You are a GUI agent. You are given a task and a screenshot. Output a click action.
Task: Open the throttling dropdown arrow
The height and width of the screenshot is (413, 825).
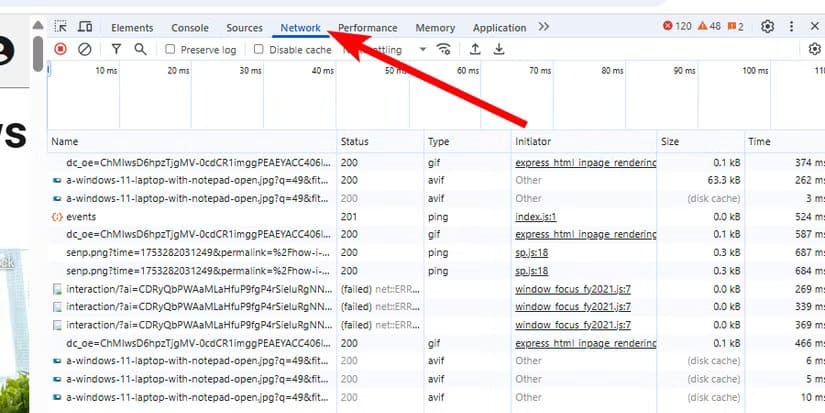point(422,50)
